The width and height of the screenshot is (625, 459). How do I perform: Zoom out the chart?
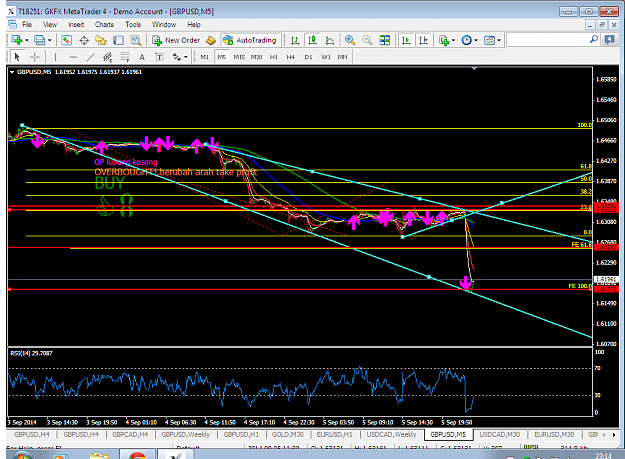coord(367,40)
